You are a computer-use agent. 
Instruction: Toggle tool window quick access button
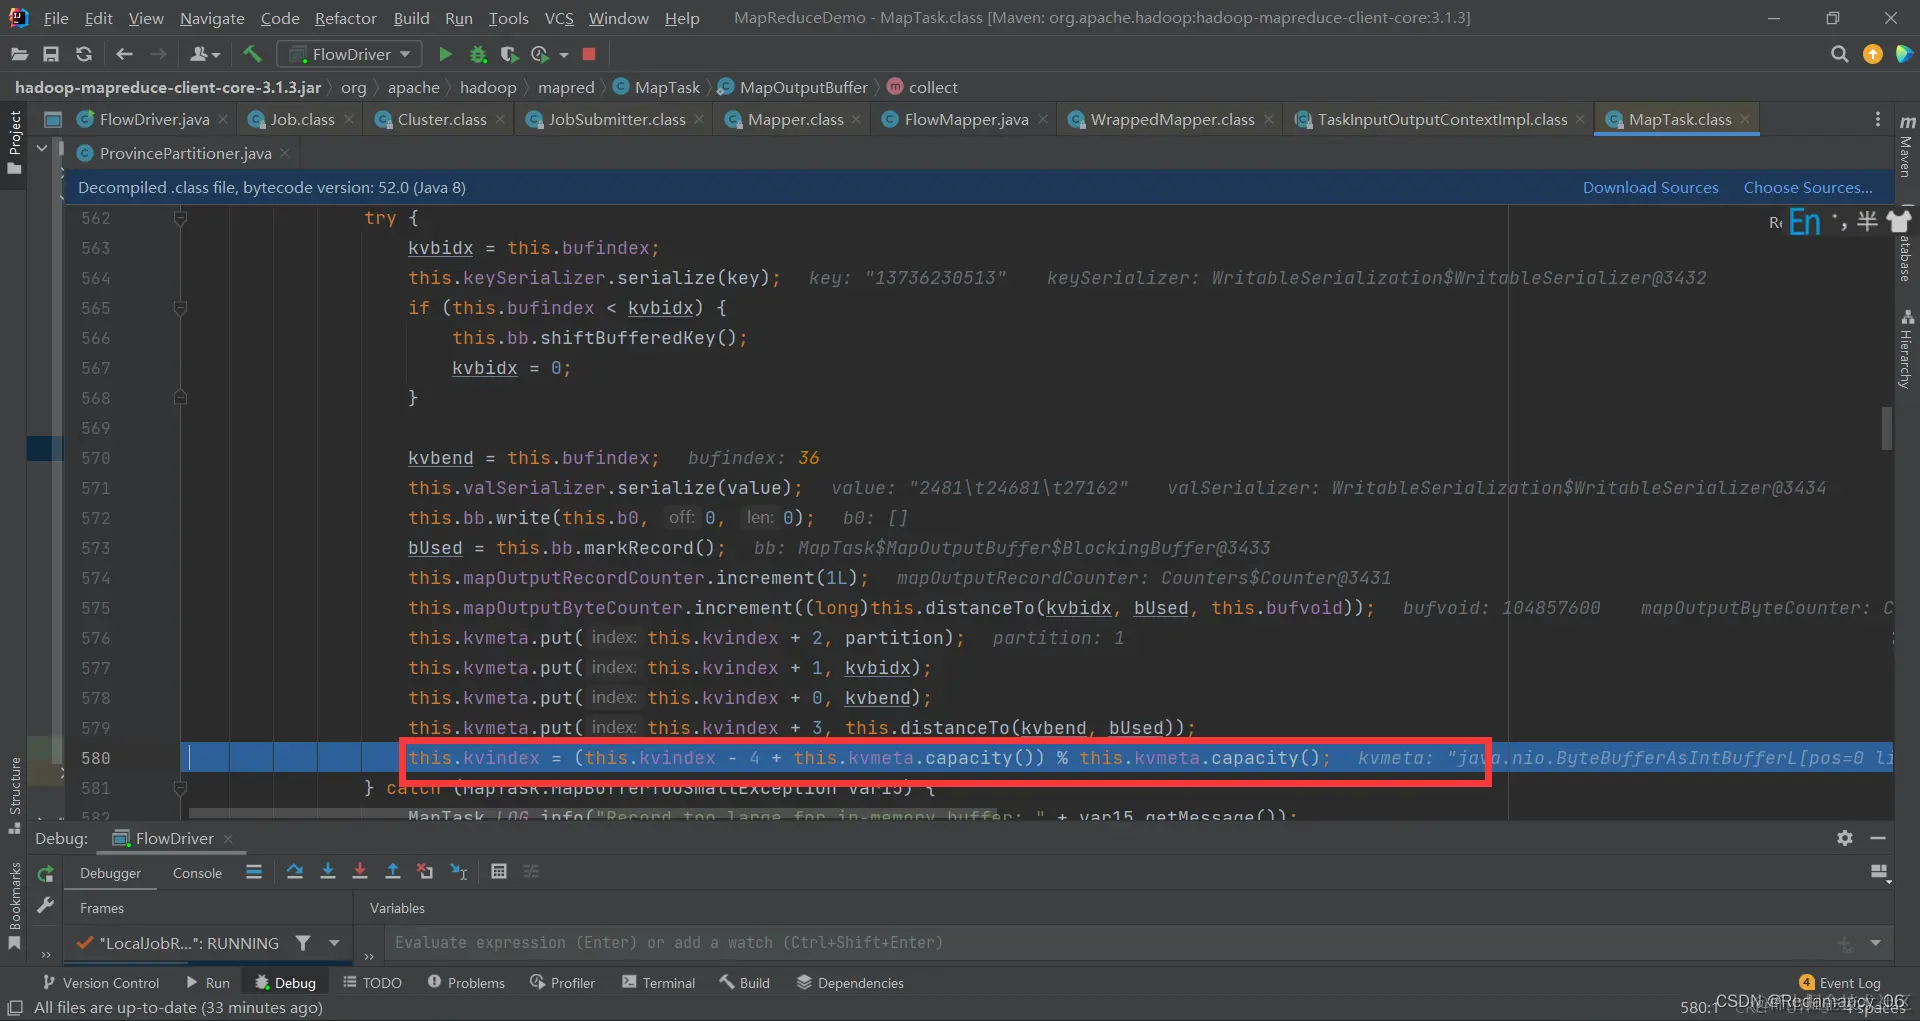coord(15,1008)
